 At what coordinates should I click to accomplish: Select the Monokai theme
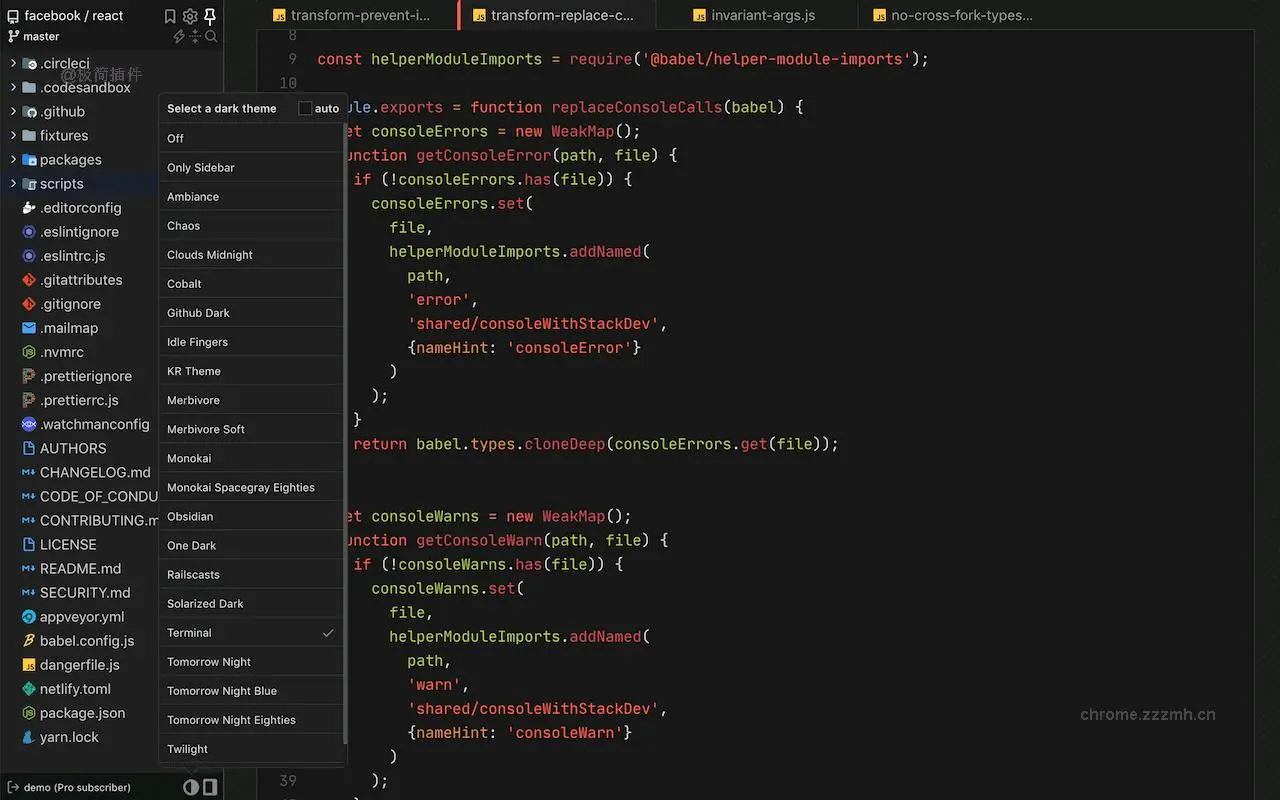189,458
